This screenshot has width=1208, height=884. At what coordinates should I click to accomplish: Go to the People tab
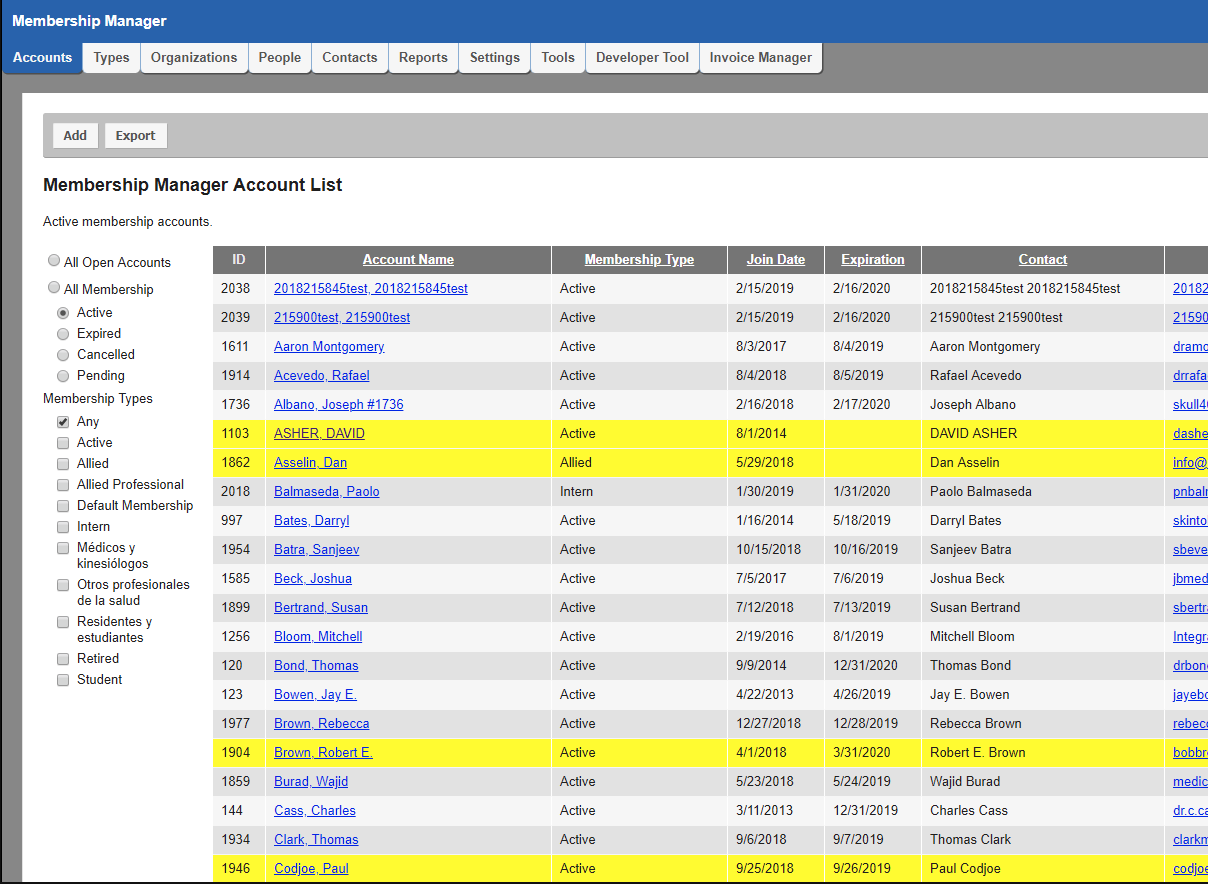(x=280, y=58)
